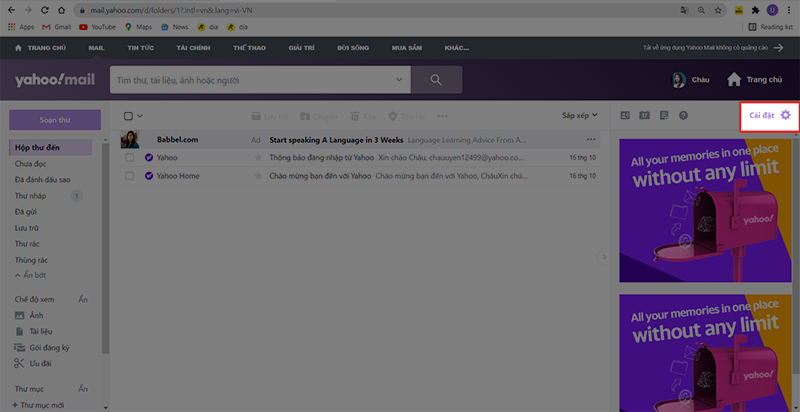Screen dimensions: 800x412
Task: Click the search magnifier button
Action: tap(436, 80)
